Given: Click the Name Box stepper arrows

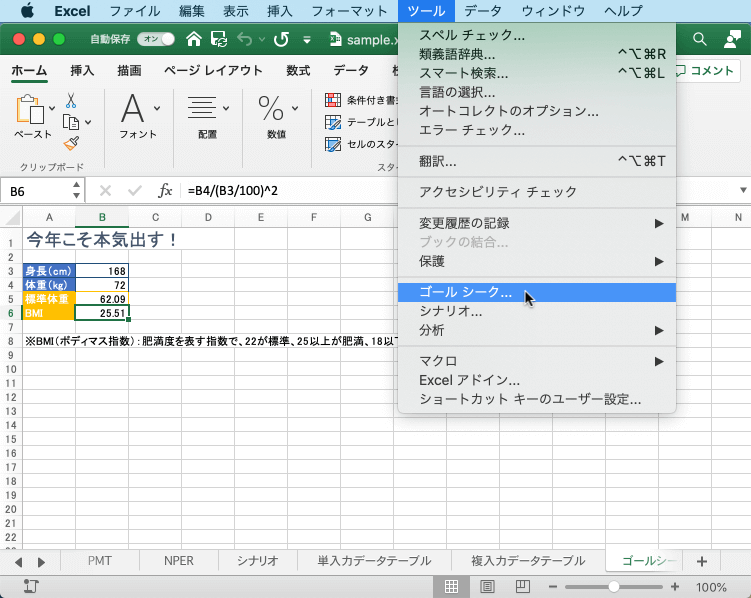Looking at the screenshot, I should coord(77,190).
